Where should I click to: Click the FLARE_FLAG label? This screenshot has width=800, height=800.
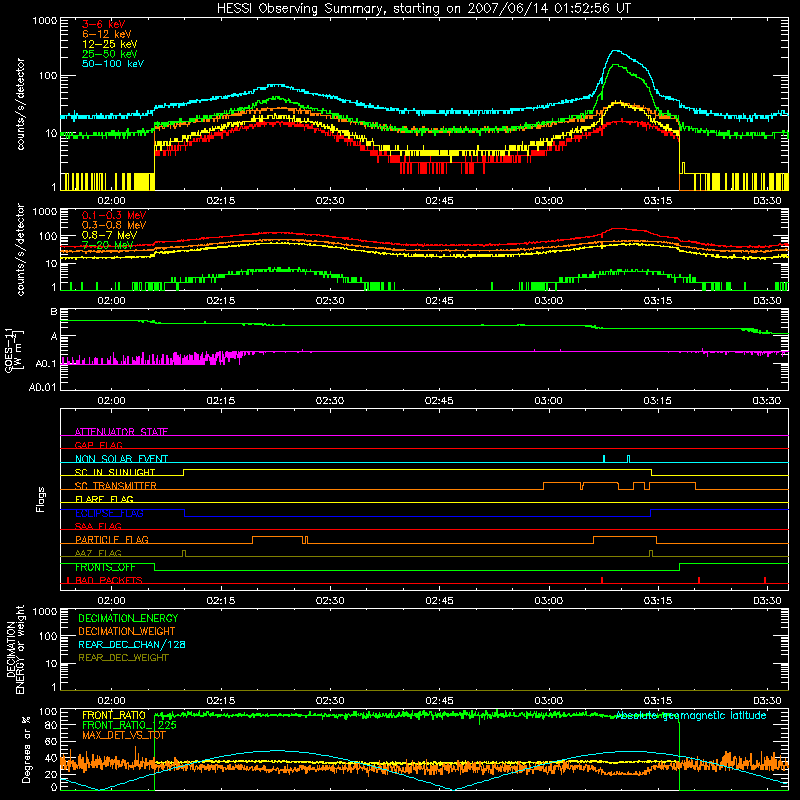(104, 499)
